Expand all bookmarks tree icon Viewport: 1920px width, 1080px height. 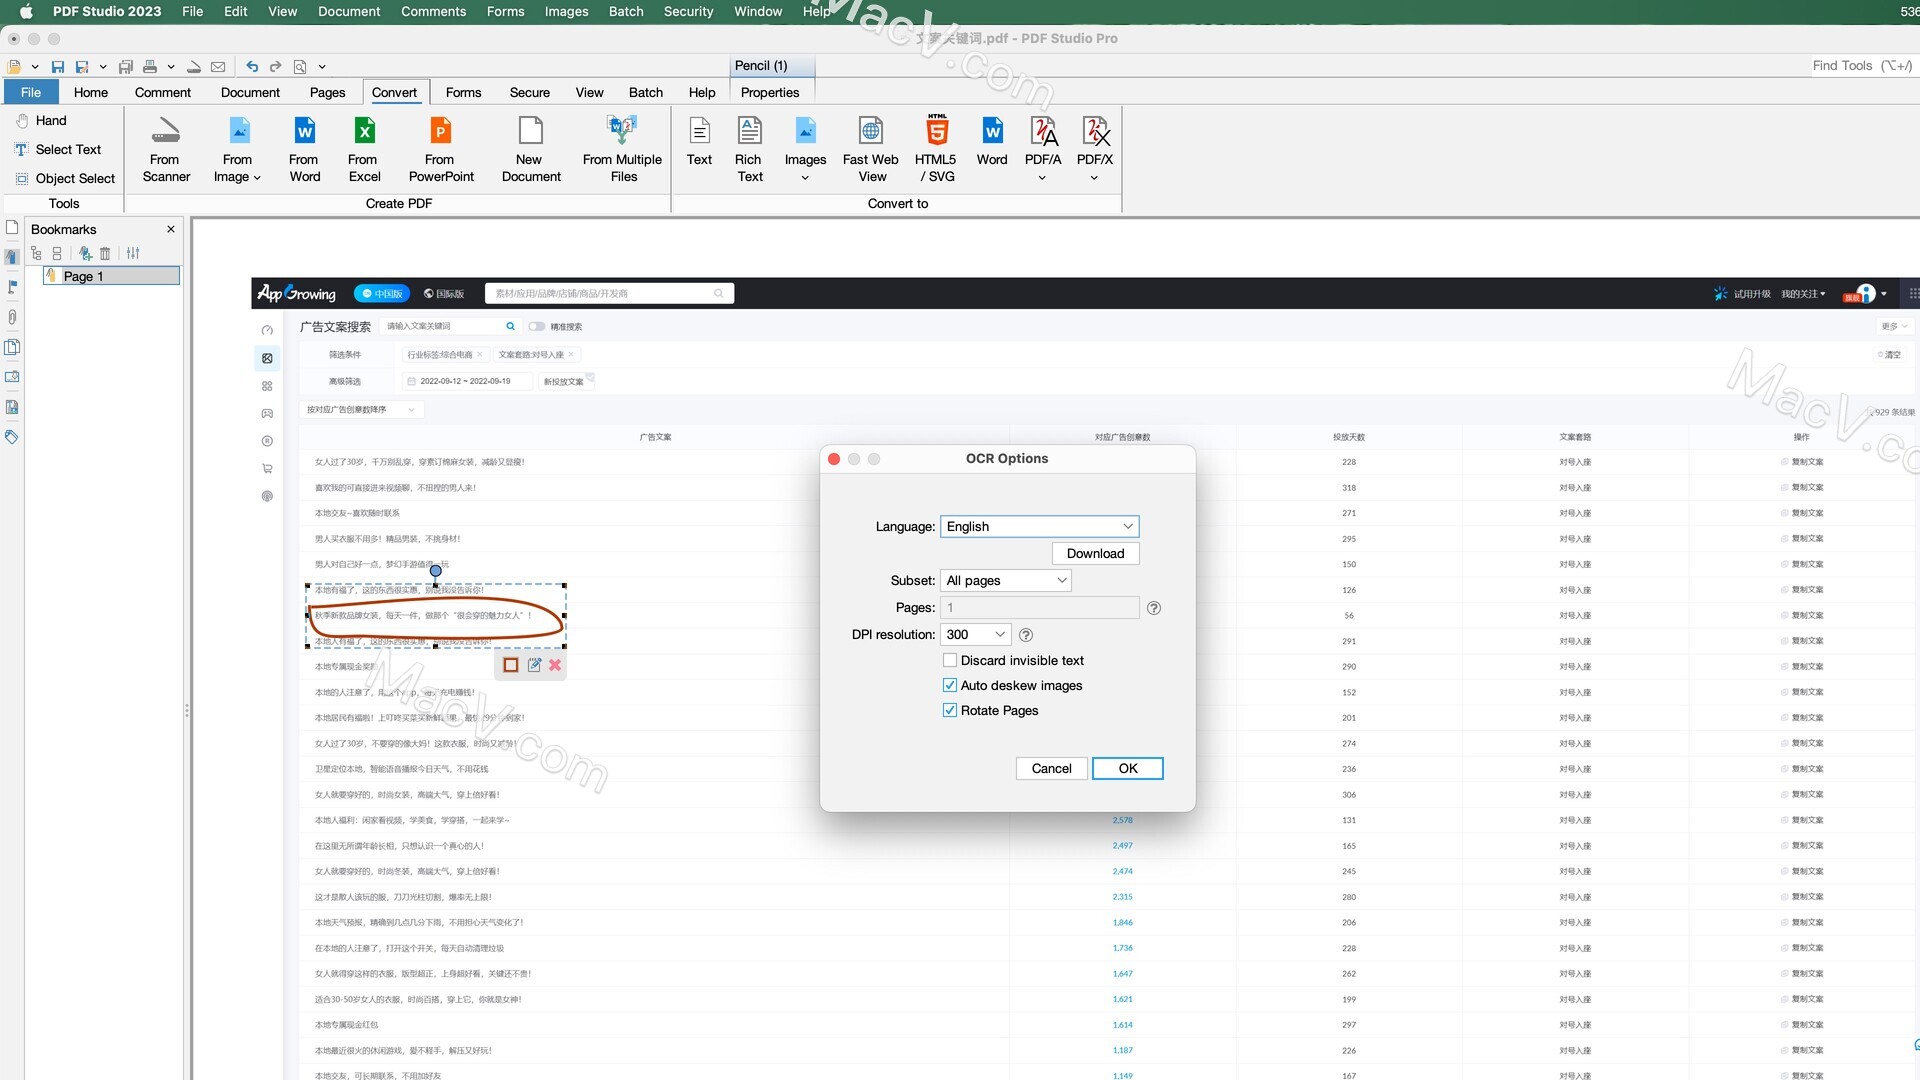[37, 253]
